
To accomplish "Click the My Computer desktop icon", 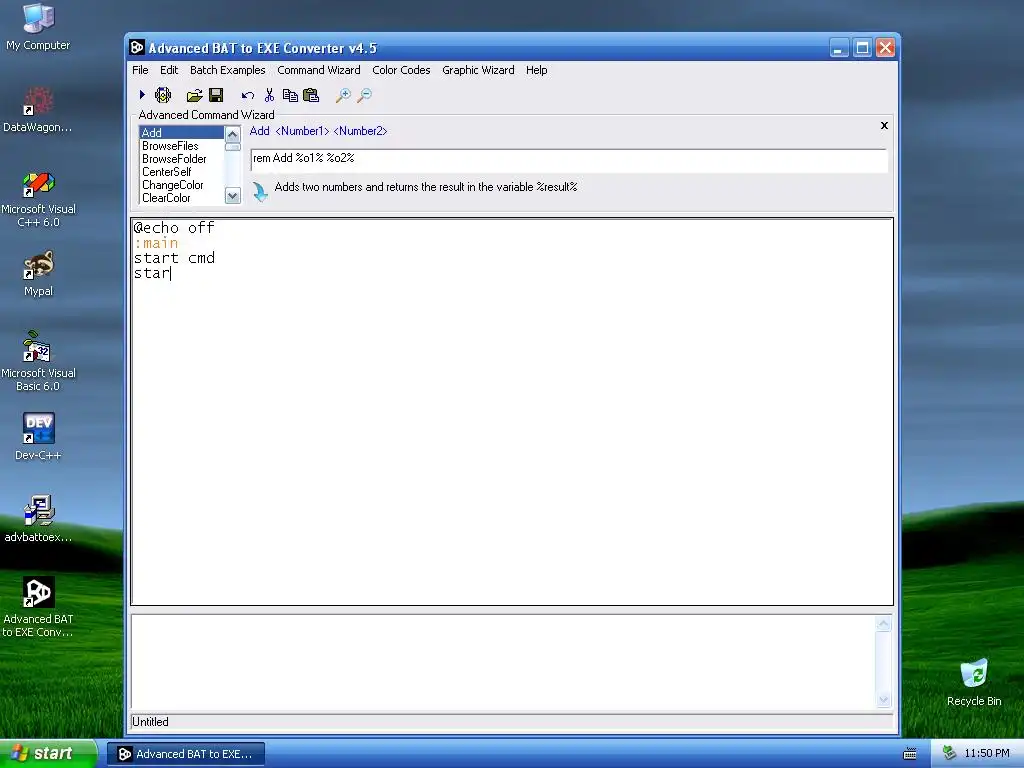I will coord(38,27).
